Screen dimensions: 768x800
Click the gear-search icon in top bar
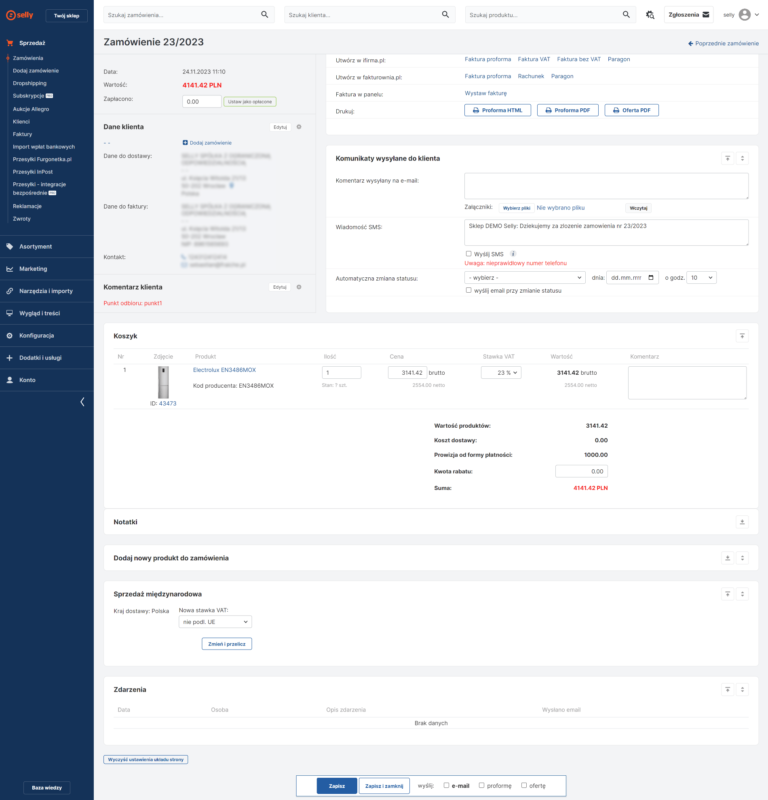coord(650,15)
